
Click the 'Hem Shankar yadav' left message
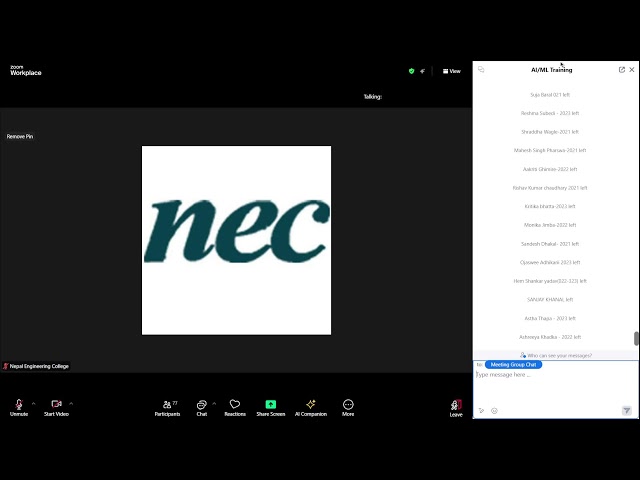(550, 281)
